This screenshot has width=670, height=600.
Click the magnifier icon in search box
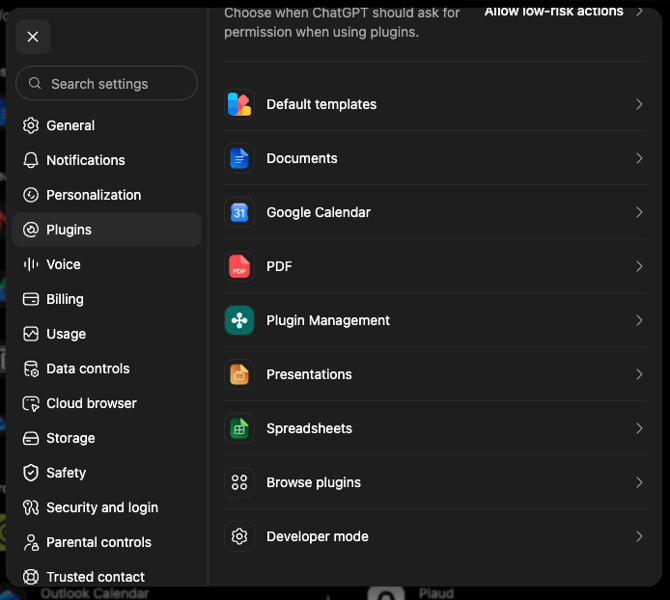click(35, 83)
